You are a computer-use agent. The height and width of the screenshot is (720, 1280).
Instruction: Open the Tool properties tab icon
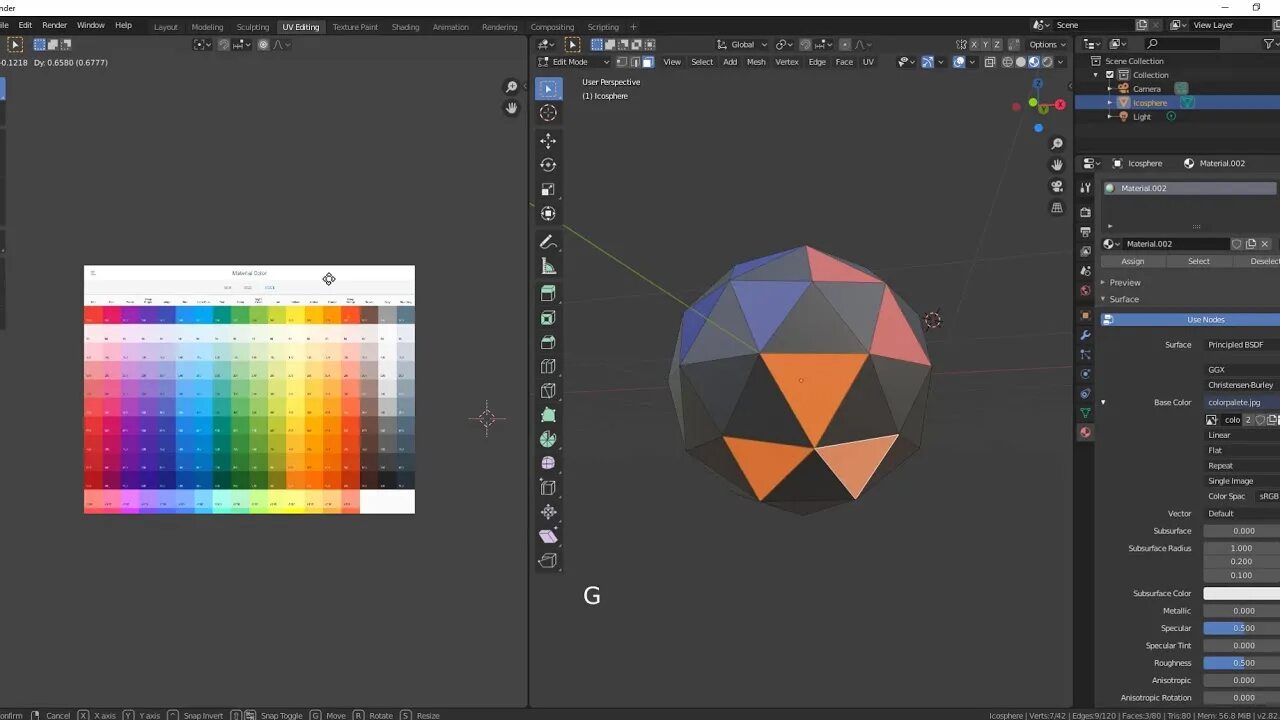pyautogui.click(x=1085, y=188)
